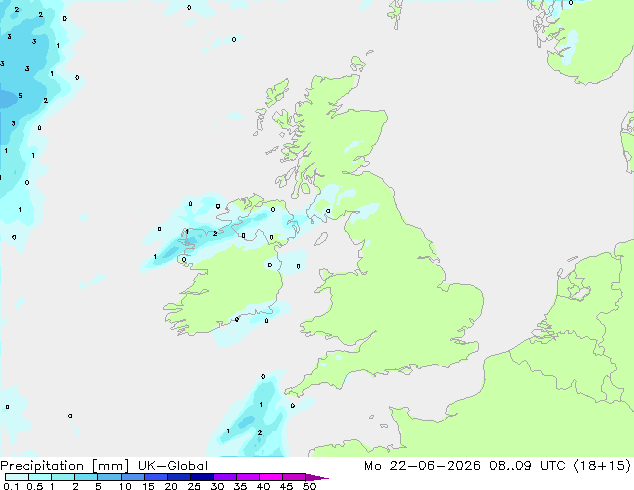Viewport: 634px width, 490px height.
Task: Click the "25" legend scale label
Action: [194, 486]
